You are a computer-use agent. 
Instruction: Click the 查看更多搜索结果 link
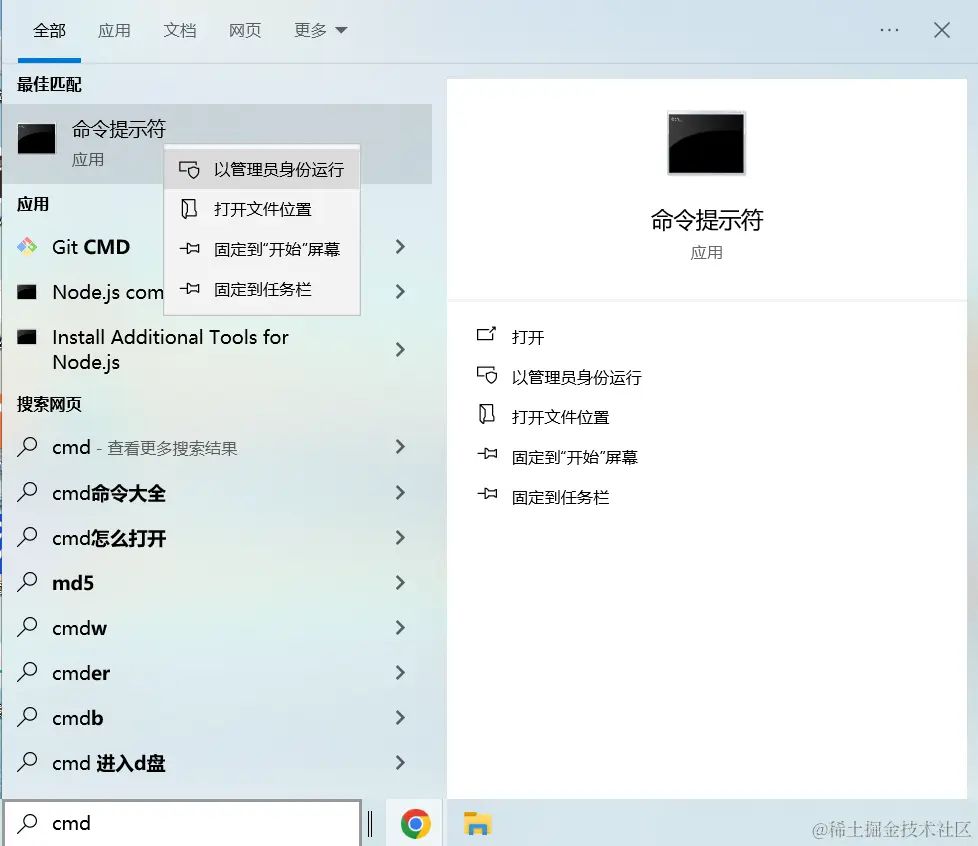[x=170, y=447]
